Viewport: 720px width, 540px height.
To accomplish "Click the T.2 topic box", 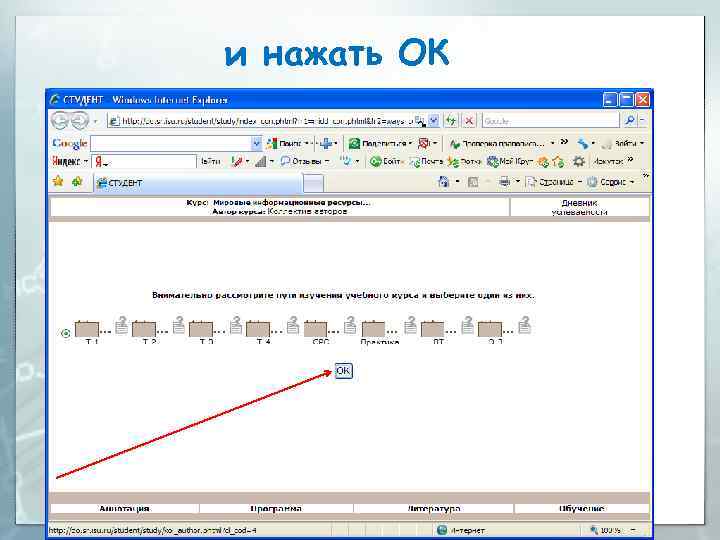I will click(x=144, y=329).
